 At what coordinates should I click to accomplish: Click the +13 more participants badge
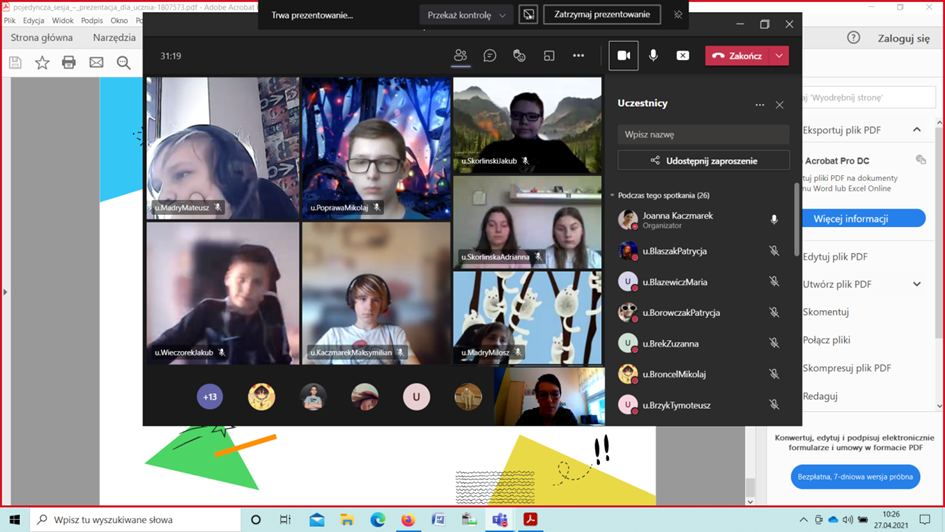click(210, 396)
